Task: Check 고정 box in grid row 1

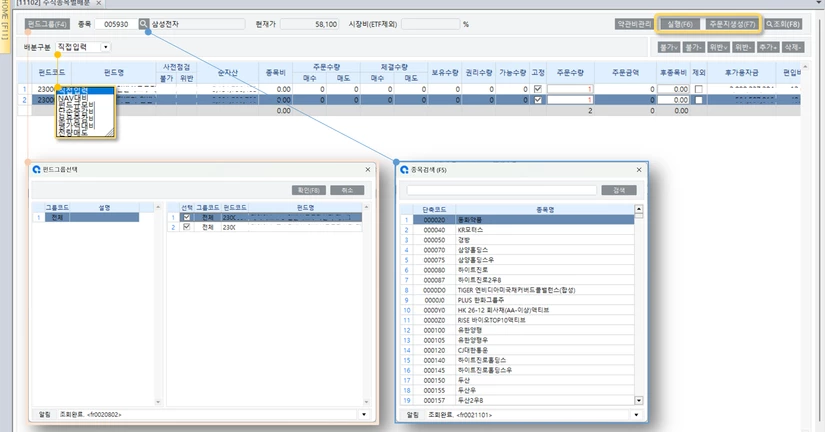Action: click(538, 89)
